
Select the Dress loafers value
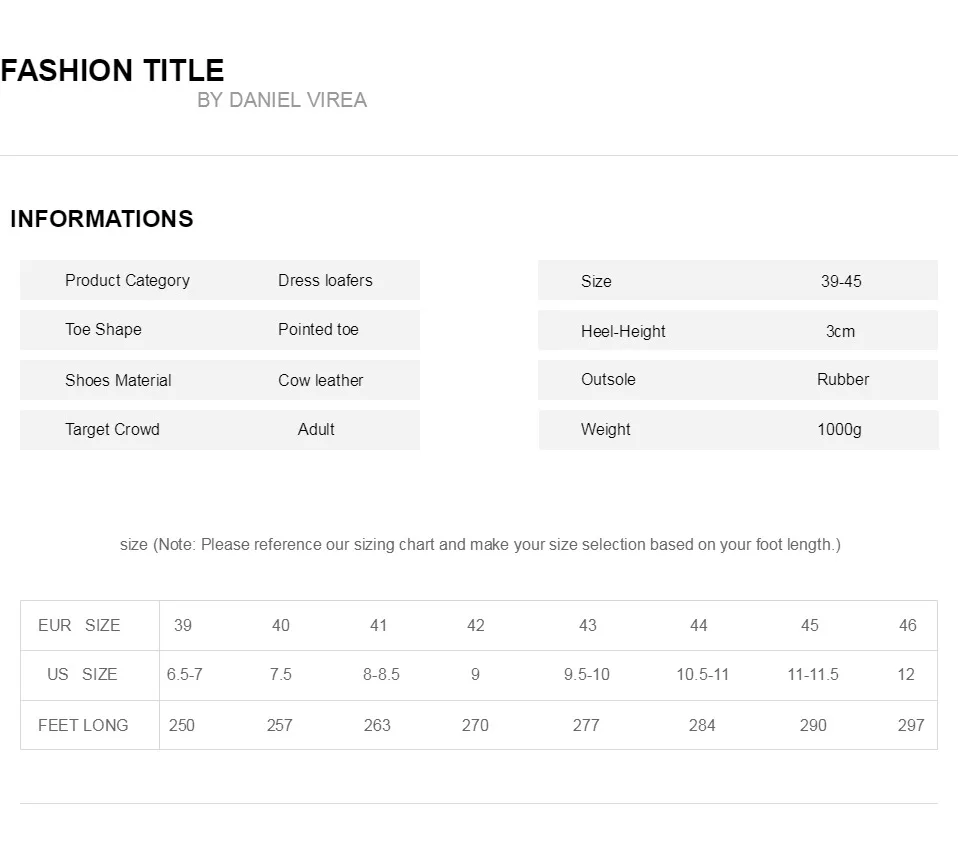[x=325, y=280]
